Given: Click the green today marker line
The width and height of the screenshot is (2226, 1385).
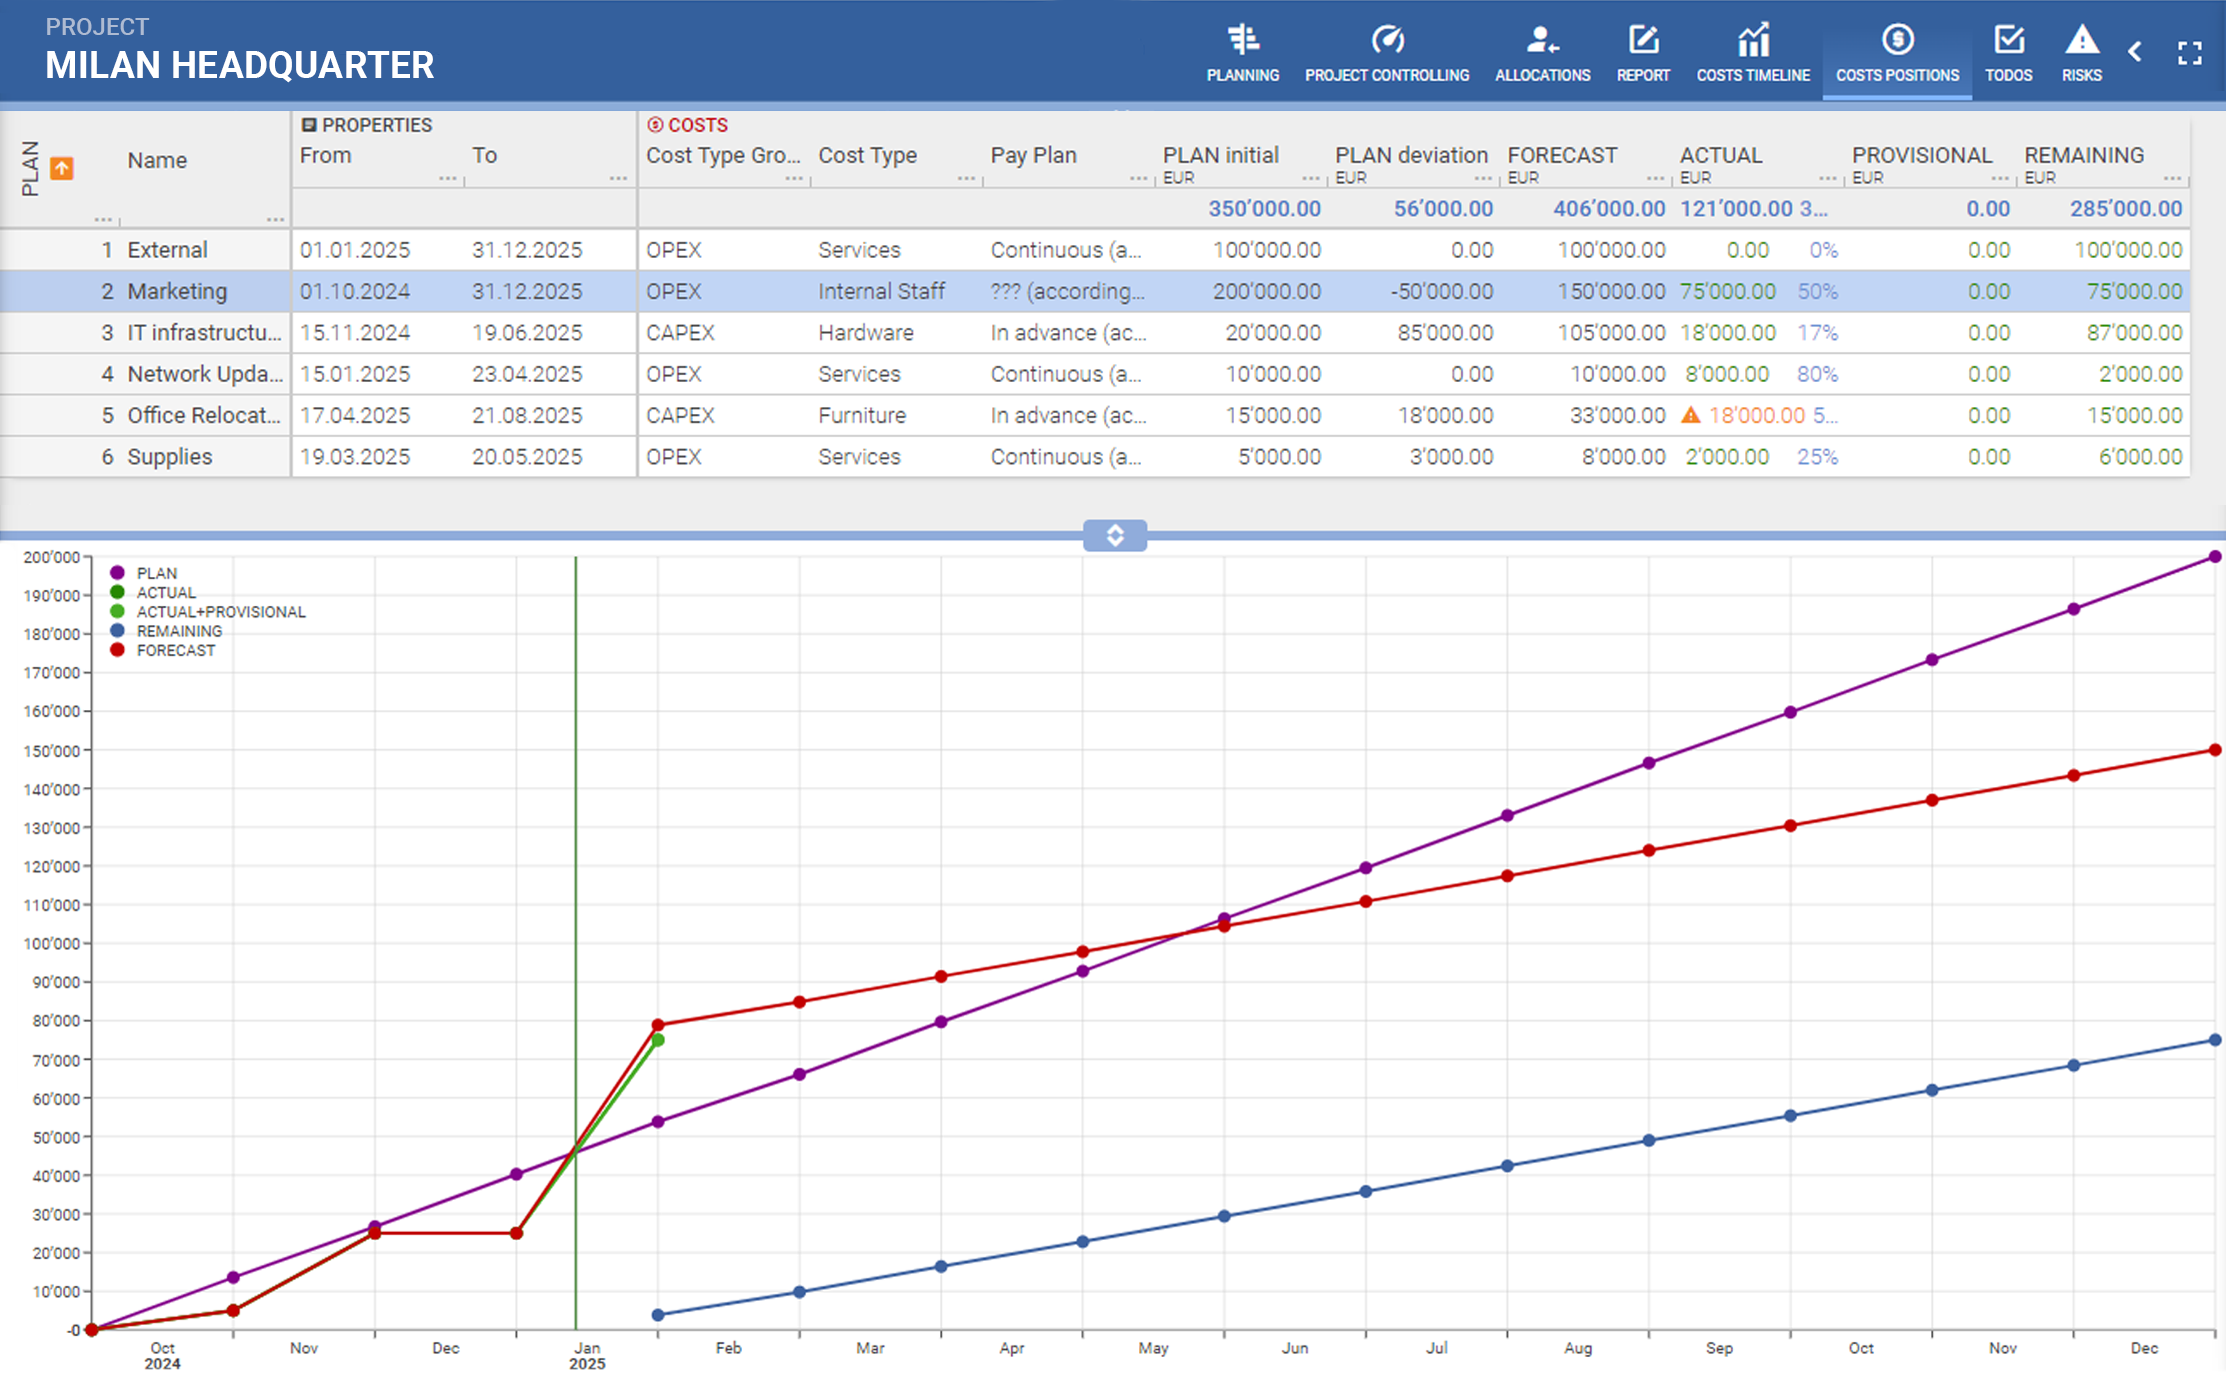Looking at the screenshot, I should coord(575,942).
